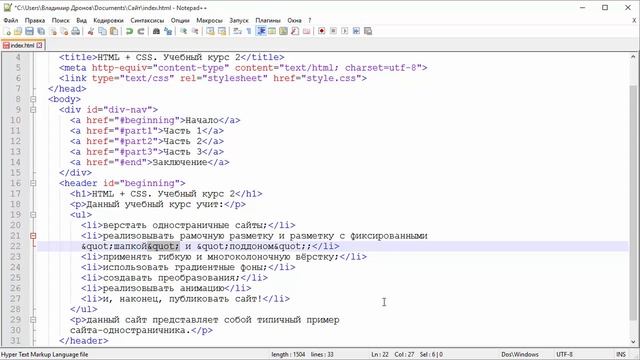This screenshot has width=640, height=360.
Task: Click the vertical scrollbar thumb
Action: pos(633,203)
